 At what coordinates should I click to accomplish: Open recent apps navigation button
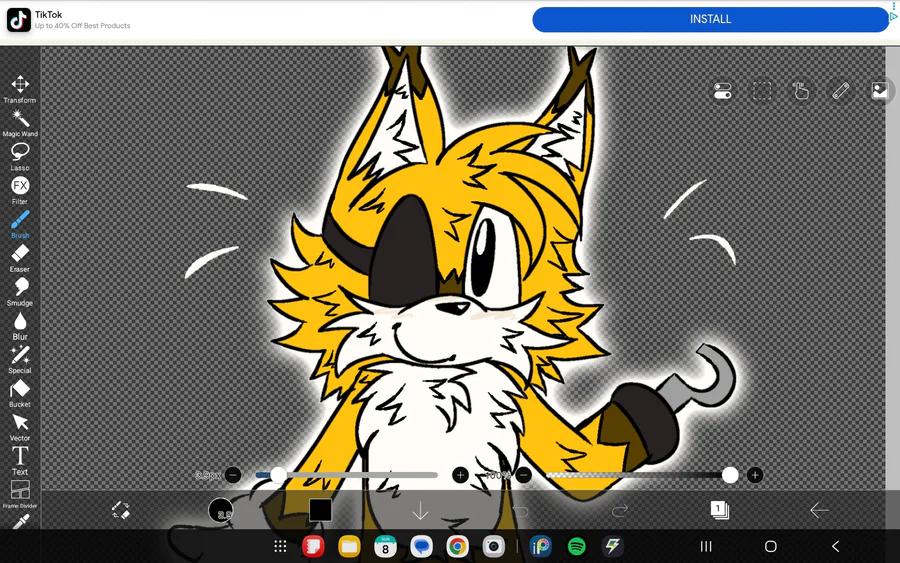tap(706, 546)
